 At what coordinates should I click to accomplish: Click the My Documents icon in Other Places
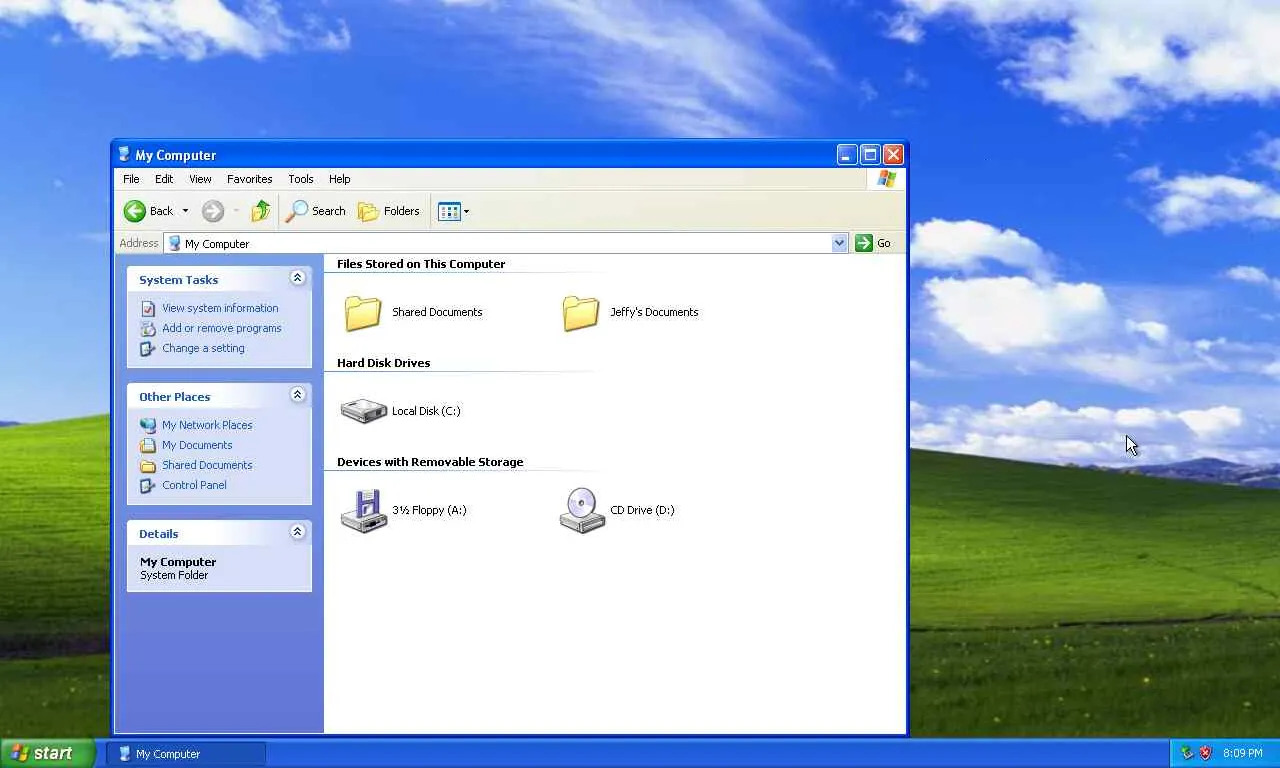click(x=148, y=445)
